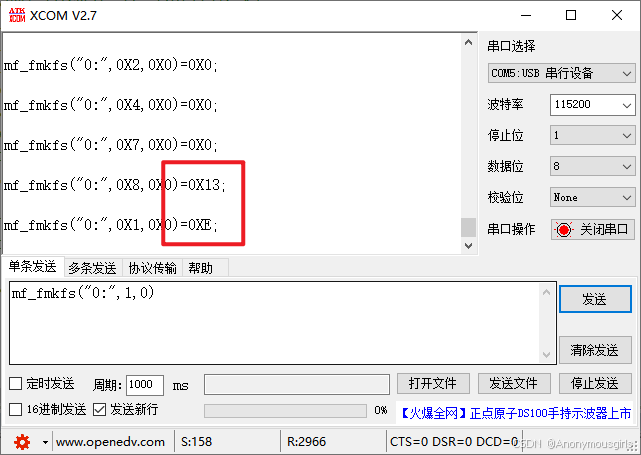Expand arrow next to the gear icon

45,442
